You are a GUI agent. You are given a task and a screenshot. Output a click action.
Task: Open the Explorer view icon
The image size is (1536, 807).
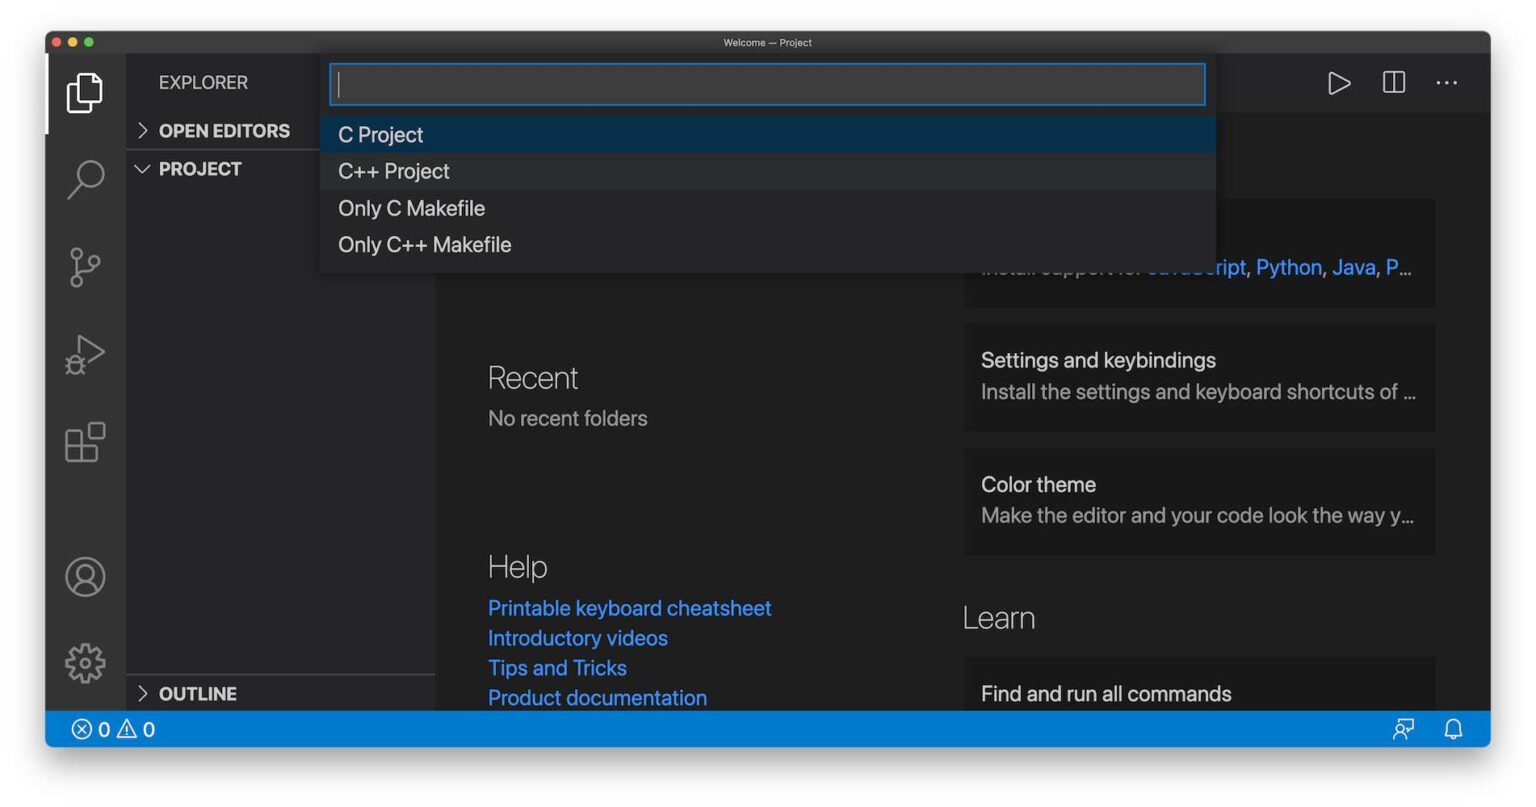(86, 92)
